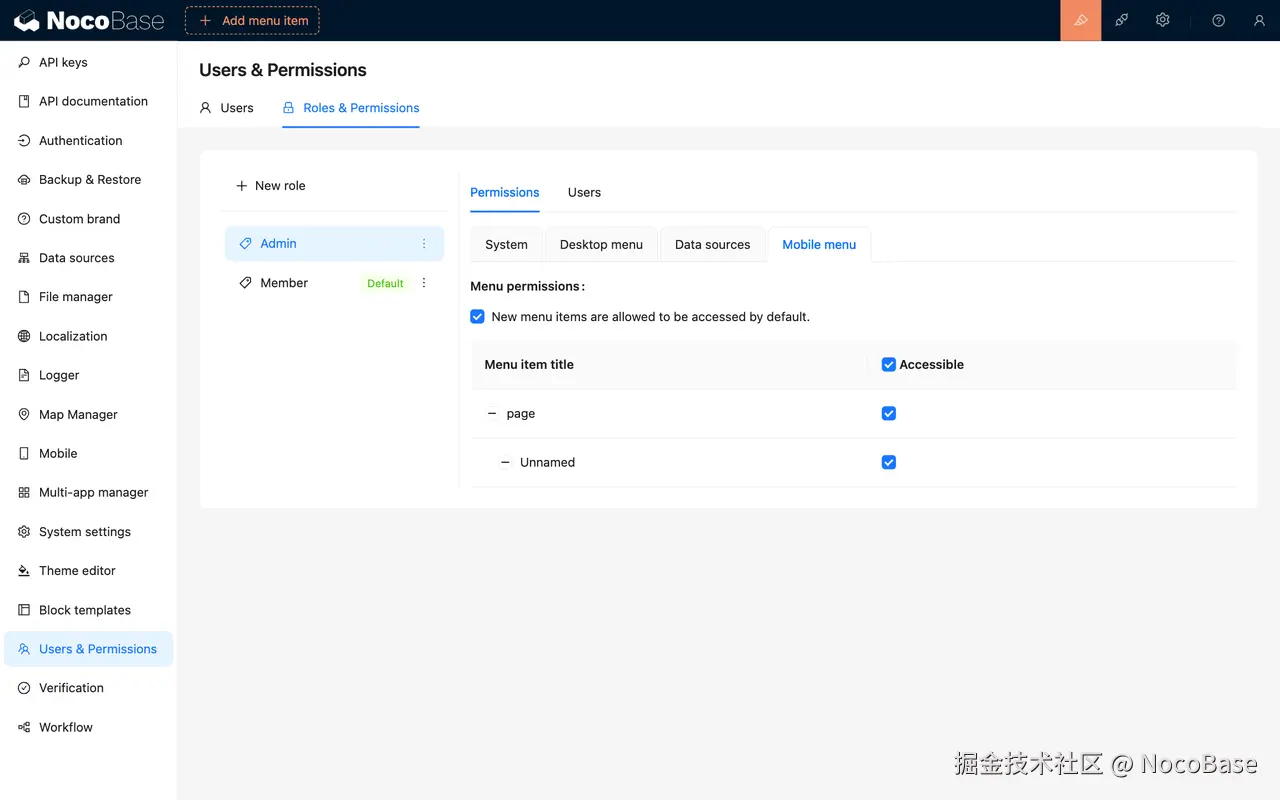Click the green Default badge on Member
The image size is (1280, 800).
point(385,283)
